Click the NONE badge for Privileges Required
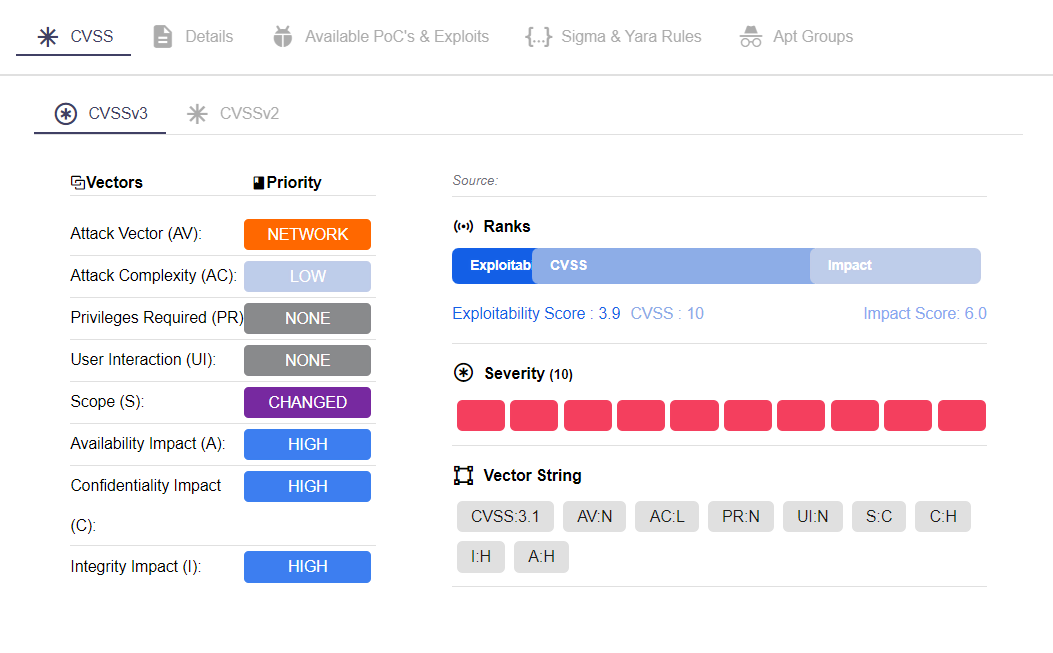The image size is (1053, 653). pos(308,318)
